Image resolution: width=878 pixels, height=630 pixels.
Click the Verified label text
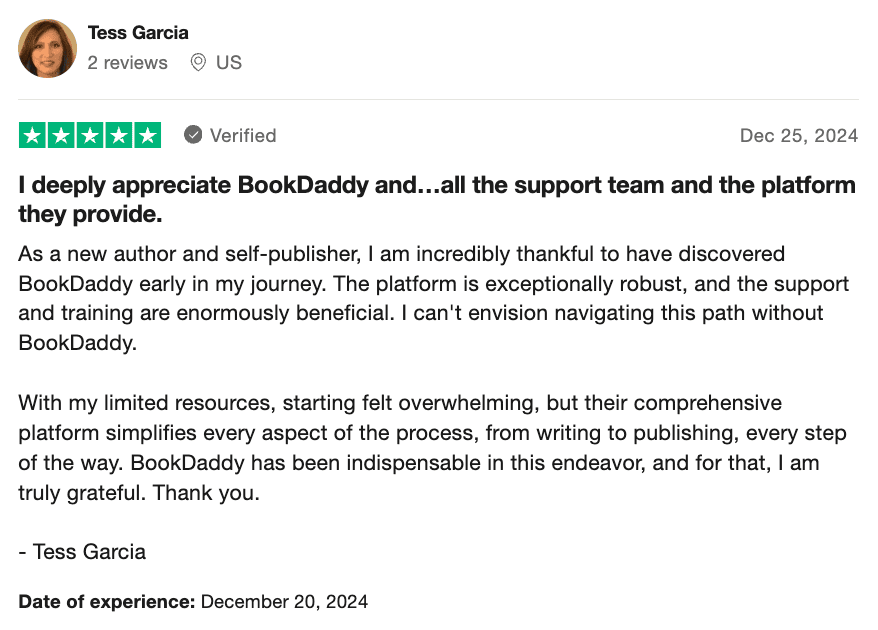tap(243, 135)
